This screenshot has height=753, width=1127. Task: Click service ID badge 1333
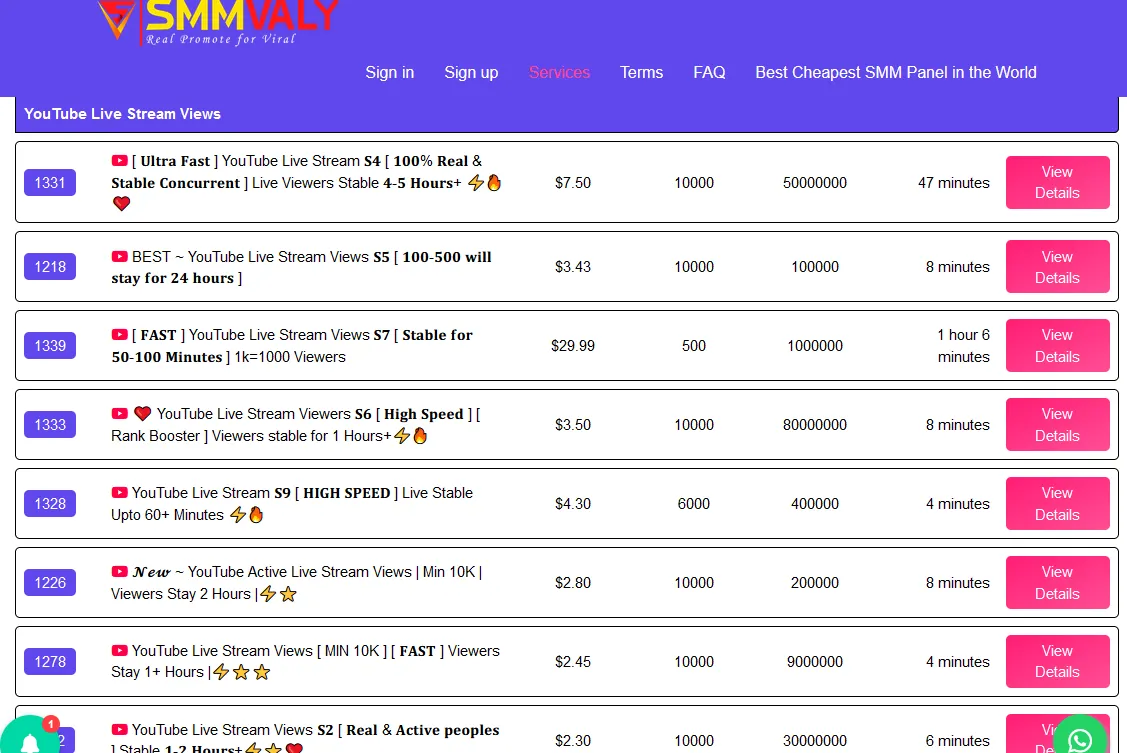pyautogui.click(x=50, y=425)
